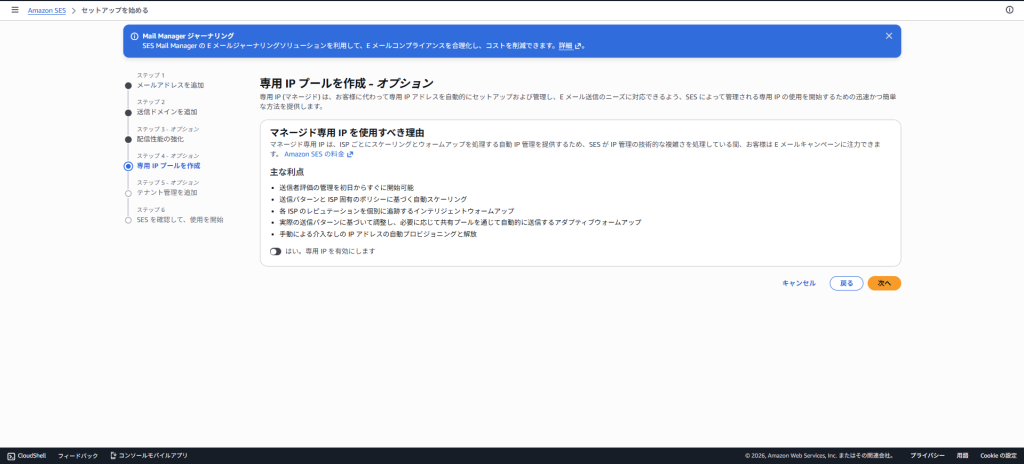Image resolution: width=1024 pixels, height=464 pixels.
Task: Open the CloudShell icon in the footer
Action: tap(10, 456)
